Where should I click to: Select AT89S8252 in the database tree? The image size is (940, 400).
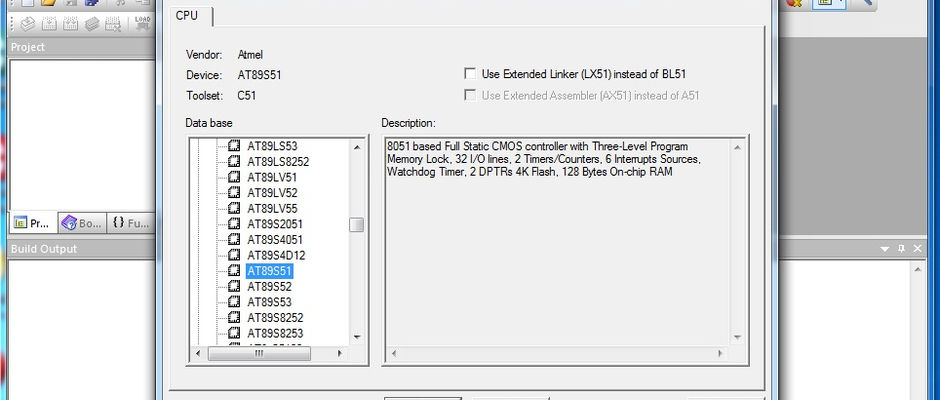point(275,317)
